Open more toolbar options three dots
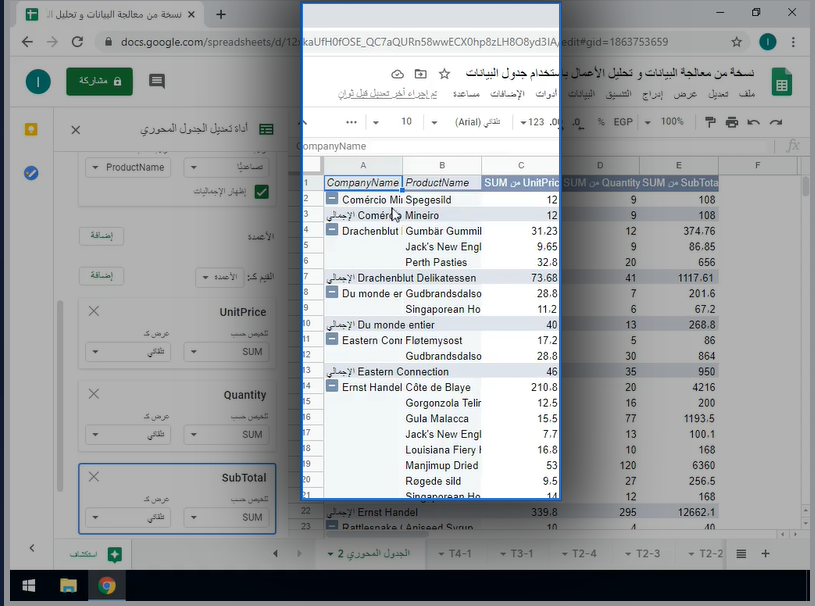 [351, 123]
